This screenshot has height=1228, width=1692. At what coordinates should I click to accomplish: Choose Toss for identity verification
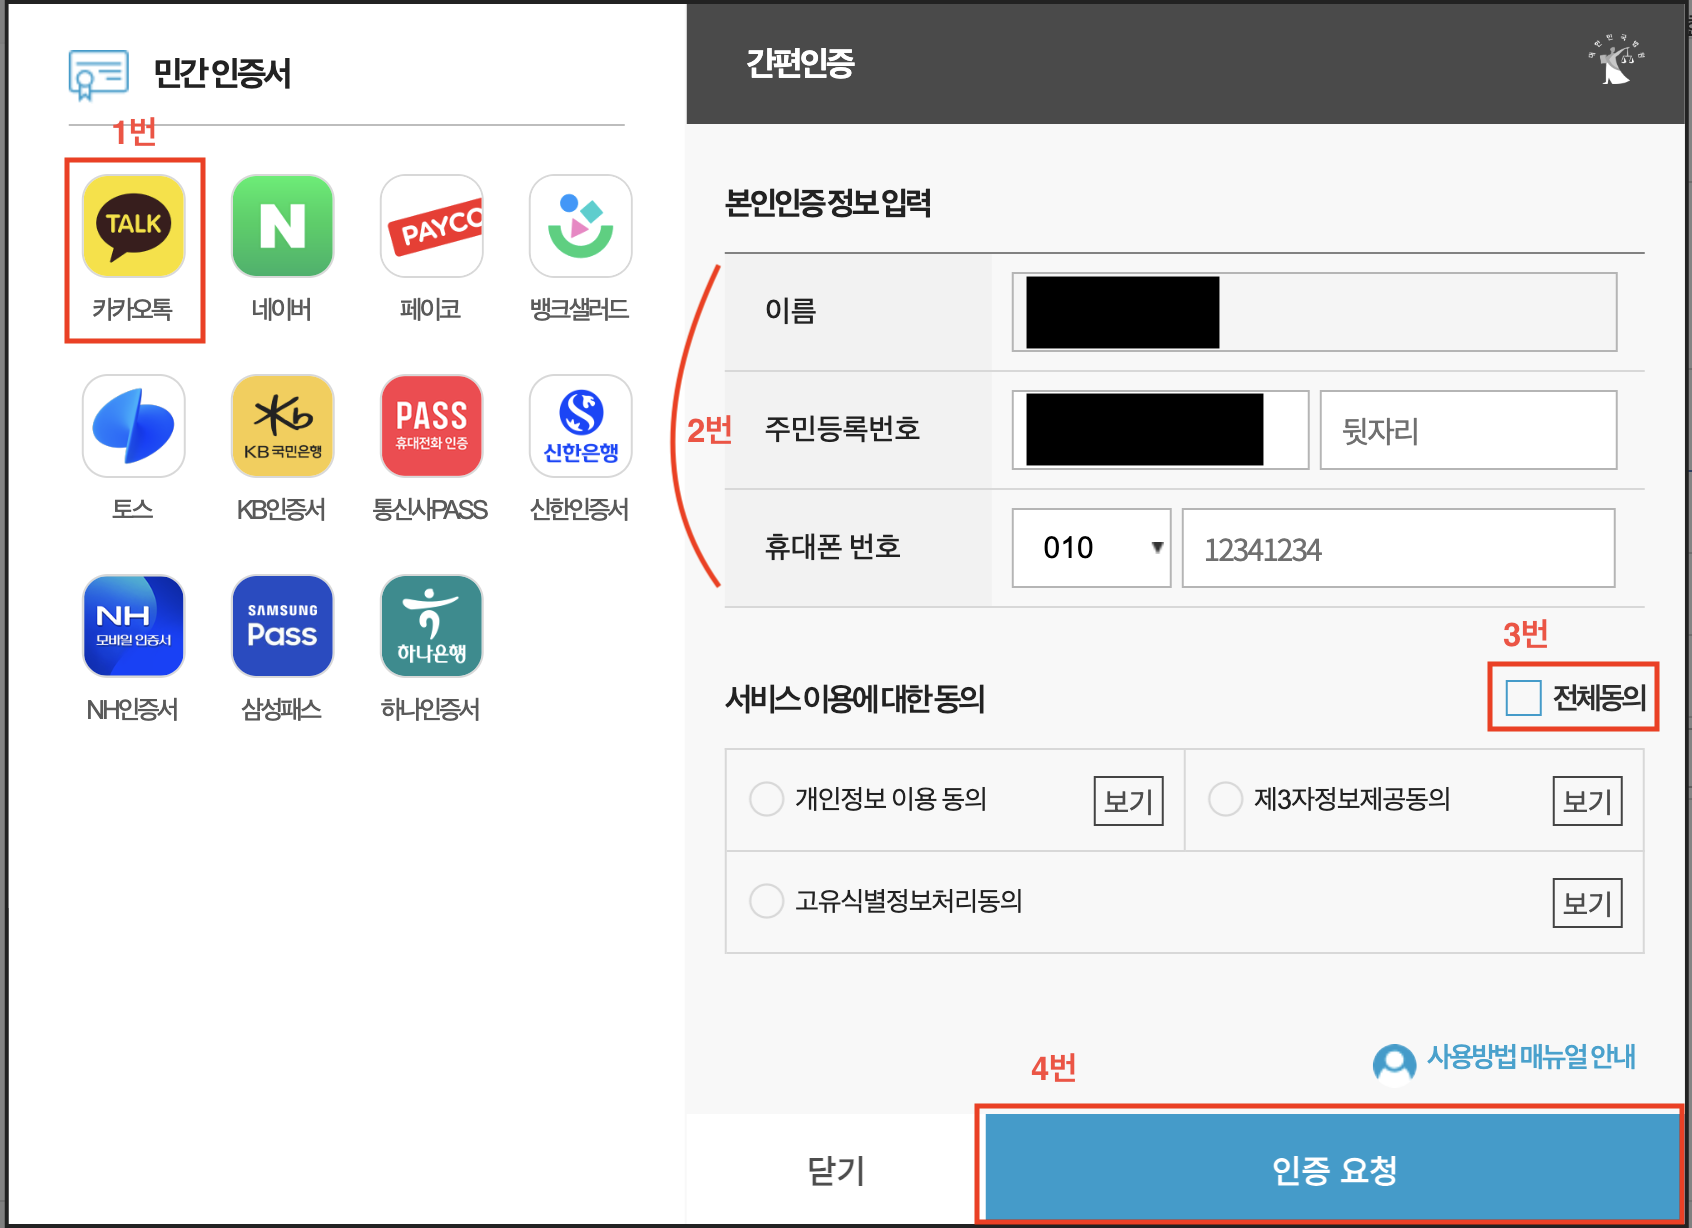(x=134, y=426)
